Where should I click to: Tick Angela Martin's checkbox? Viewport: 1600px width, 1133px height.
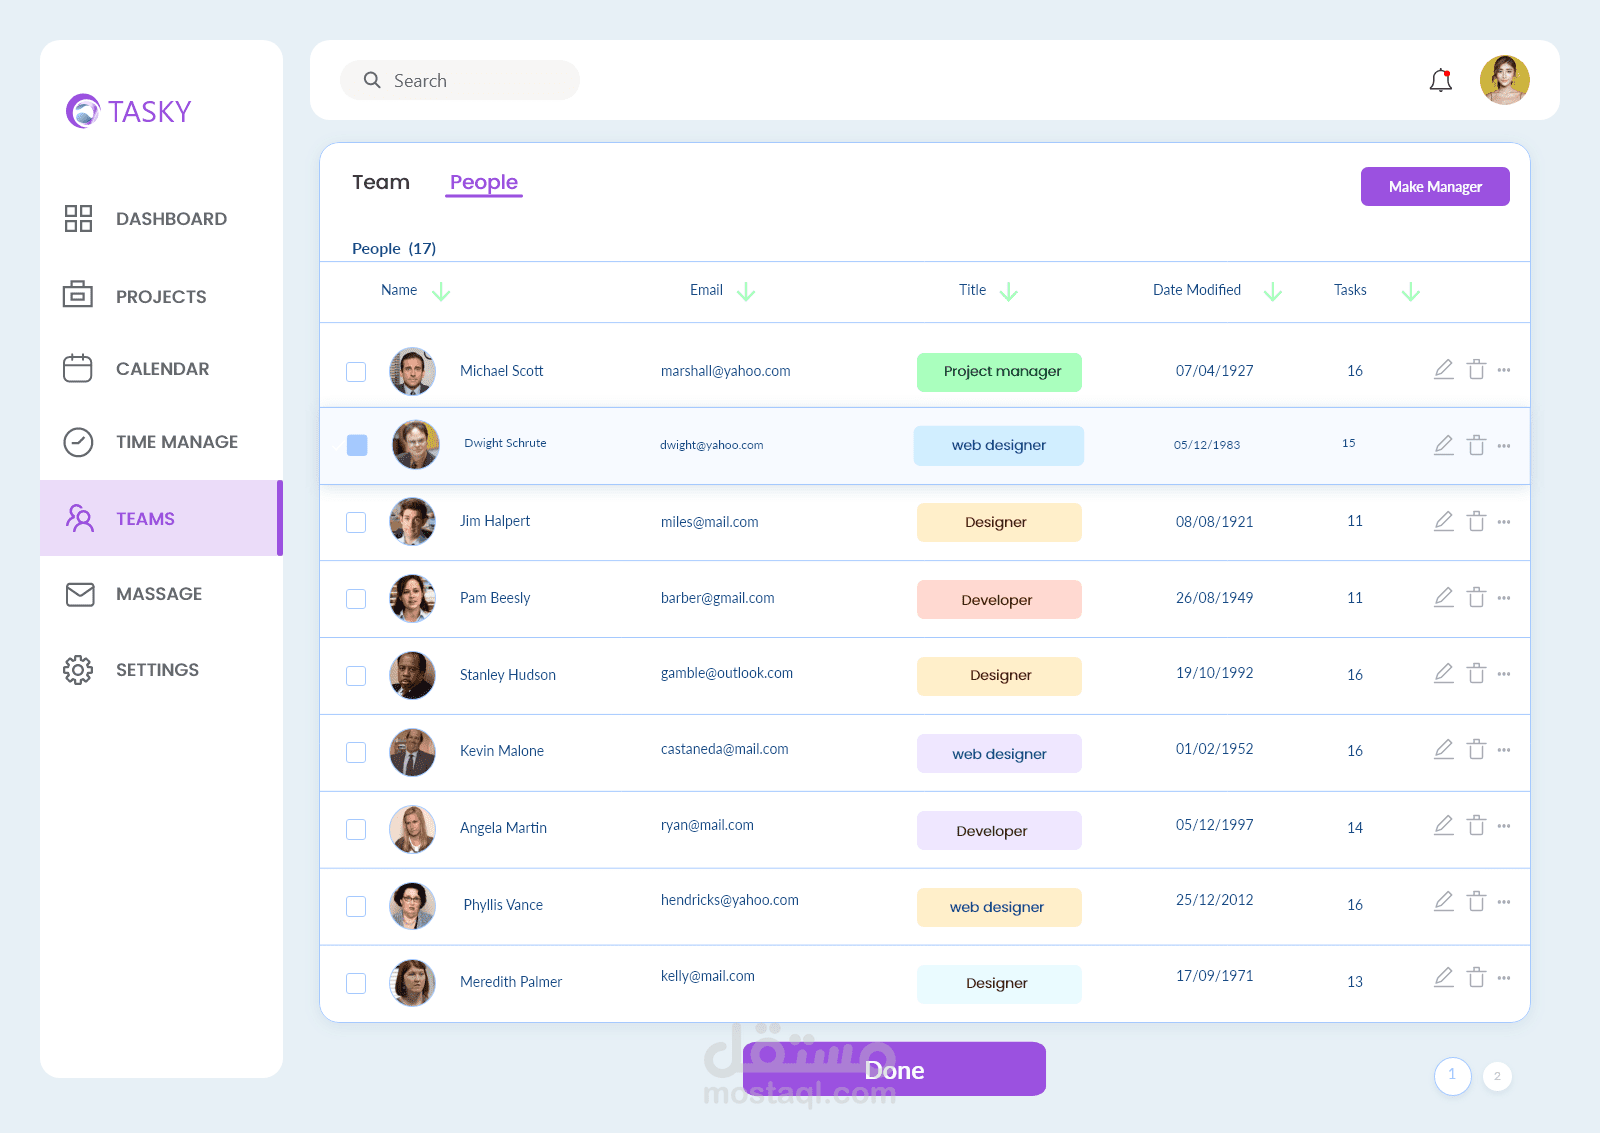coord(356,829)
